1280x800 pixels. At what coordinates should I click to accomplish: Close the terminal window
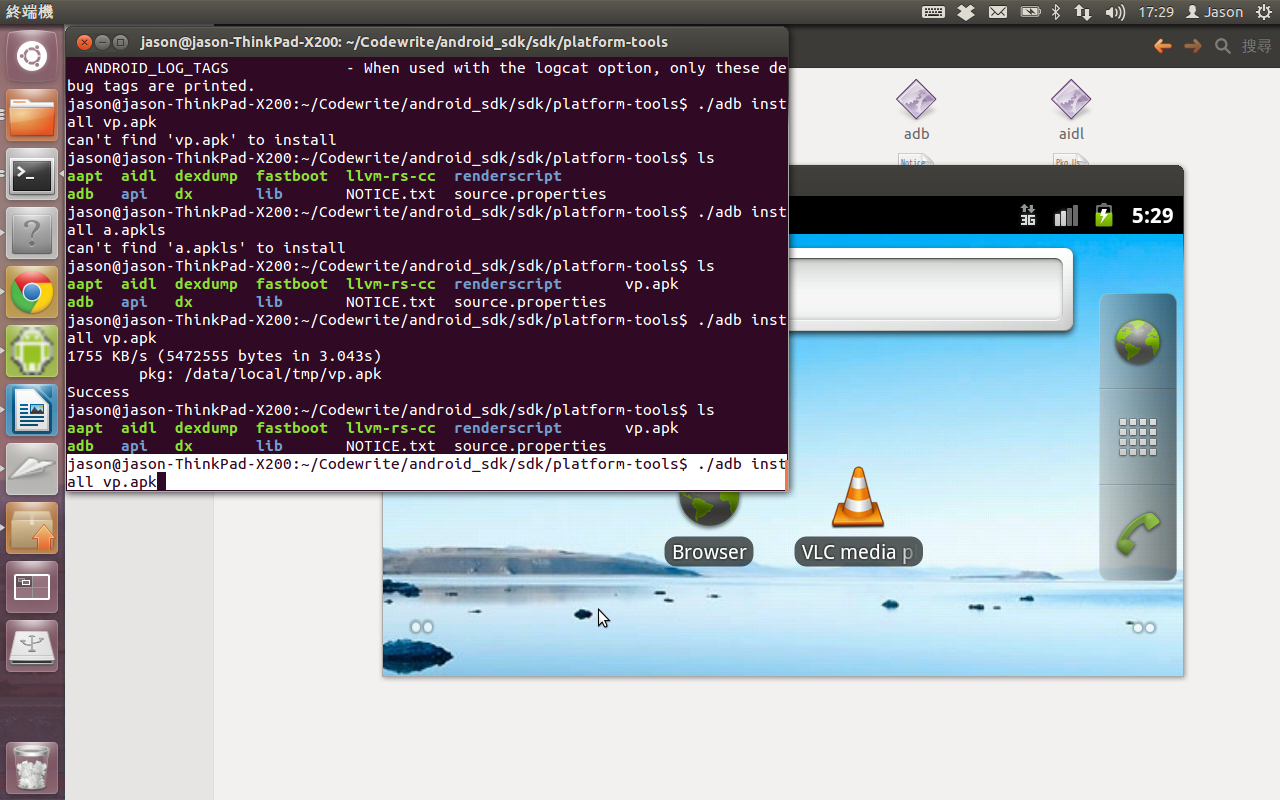(x=84, y=42)
